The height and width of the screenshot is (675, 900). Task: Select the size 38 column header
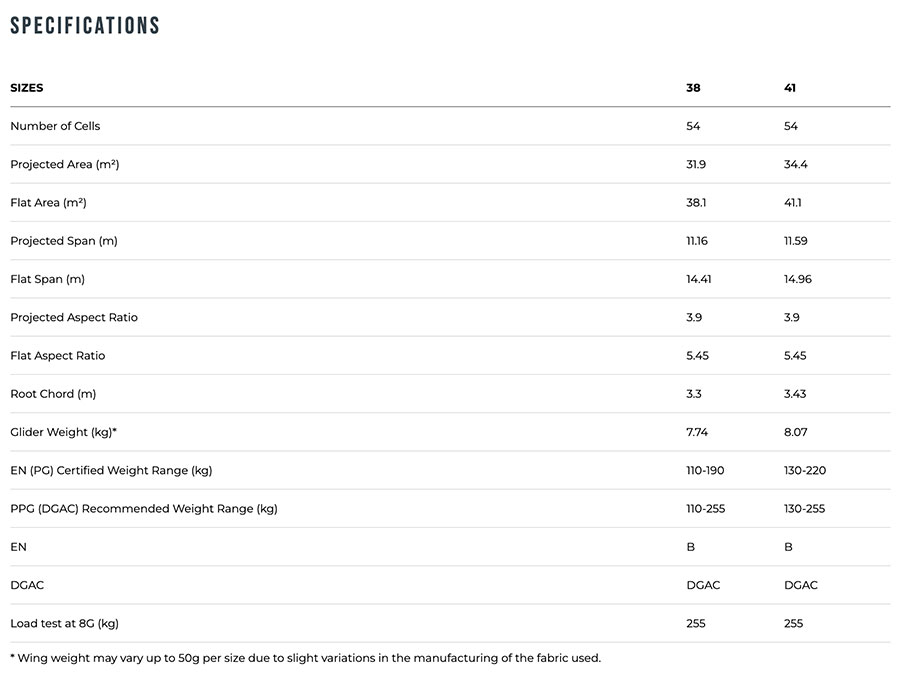click(x=693, y=88)
